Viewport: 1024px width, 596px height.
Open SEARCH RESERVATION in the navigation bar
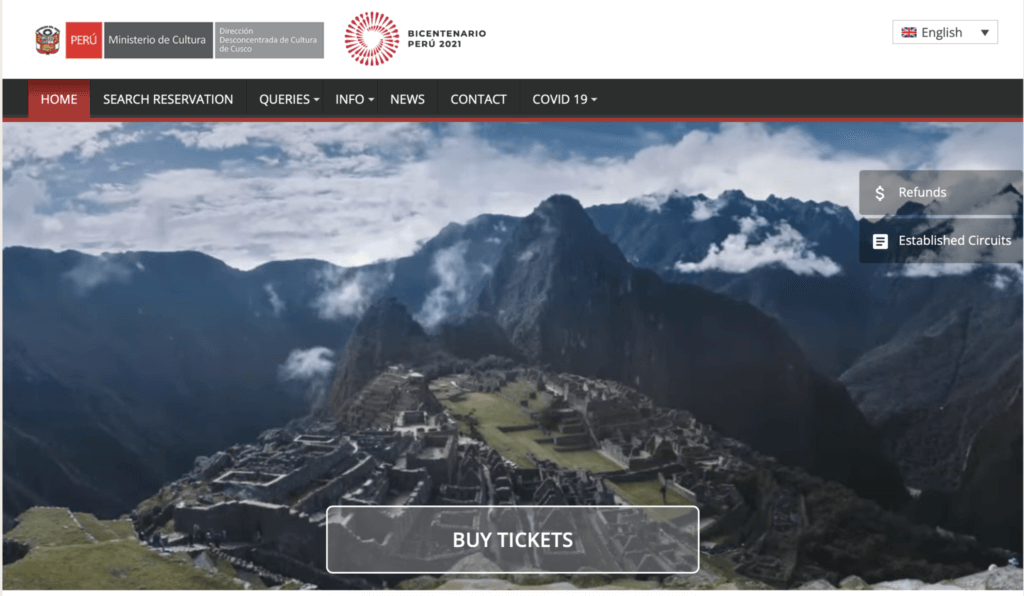[168, 99]
